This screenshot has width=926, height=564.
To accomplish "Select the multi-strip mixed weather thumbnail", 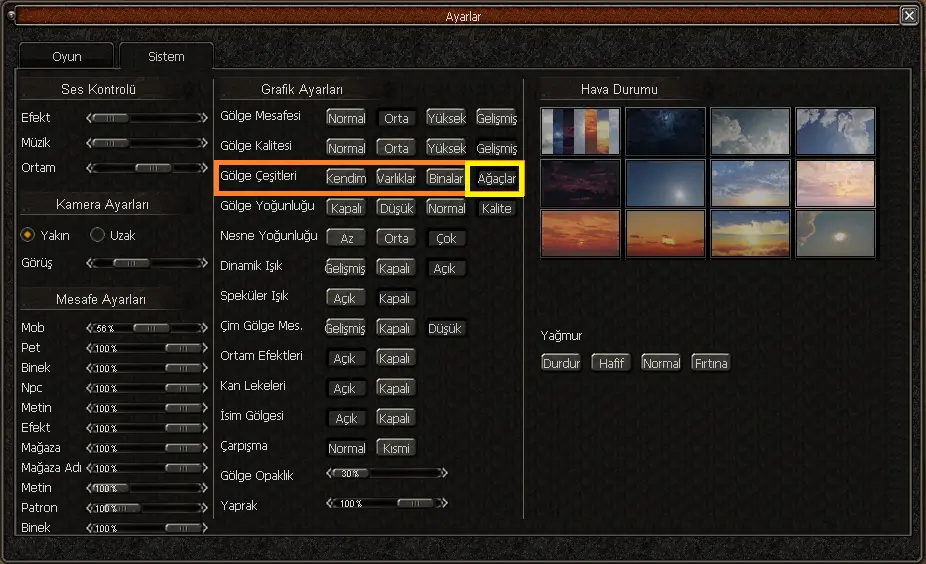I will (580, 132).
